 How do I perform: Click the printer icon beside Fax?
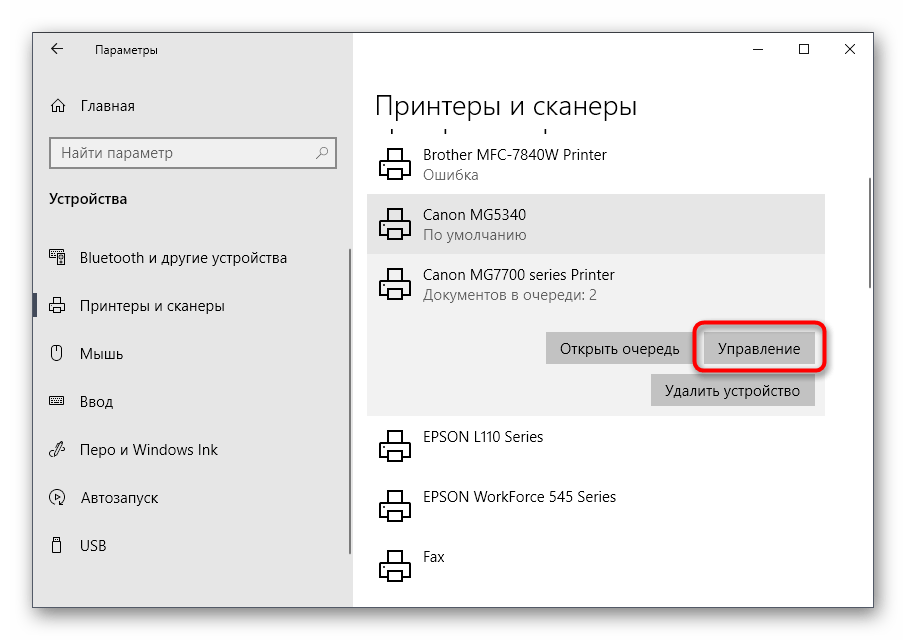click(x=394, y=567)
